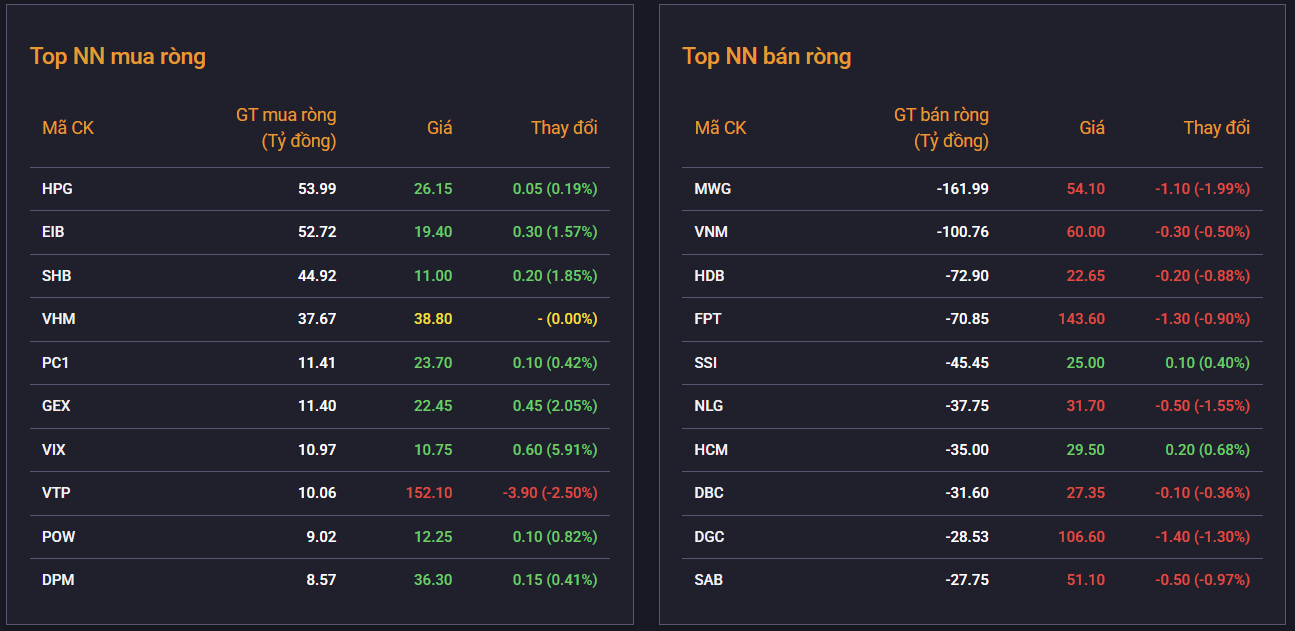Click 'GT bán ròng (Tỷ đồng)' column header
The width and height of the screenshot is (1295, 631).
tap(941, 128)
